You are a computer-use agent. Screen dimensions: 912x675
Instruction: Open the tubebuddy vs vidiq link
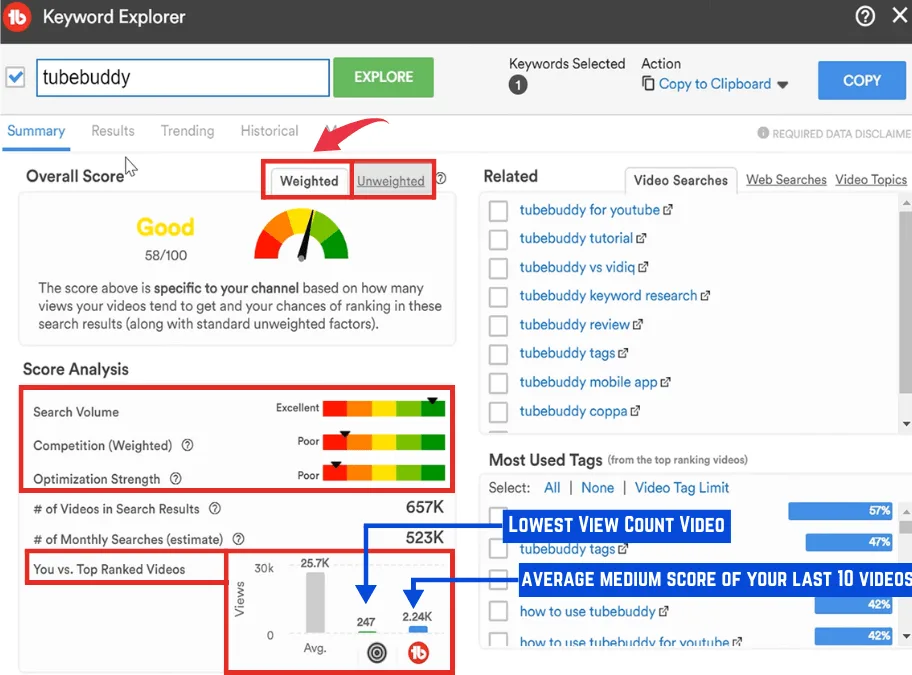click(x=577, y=267)
